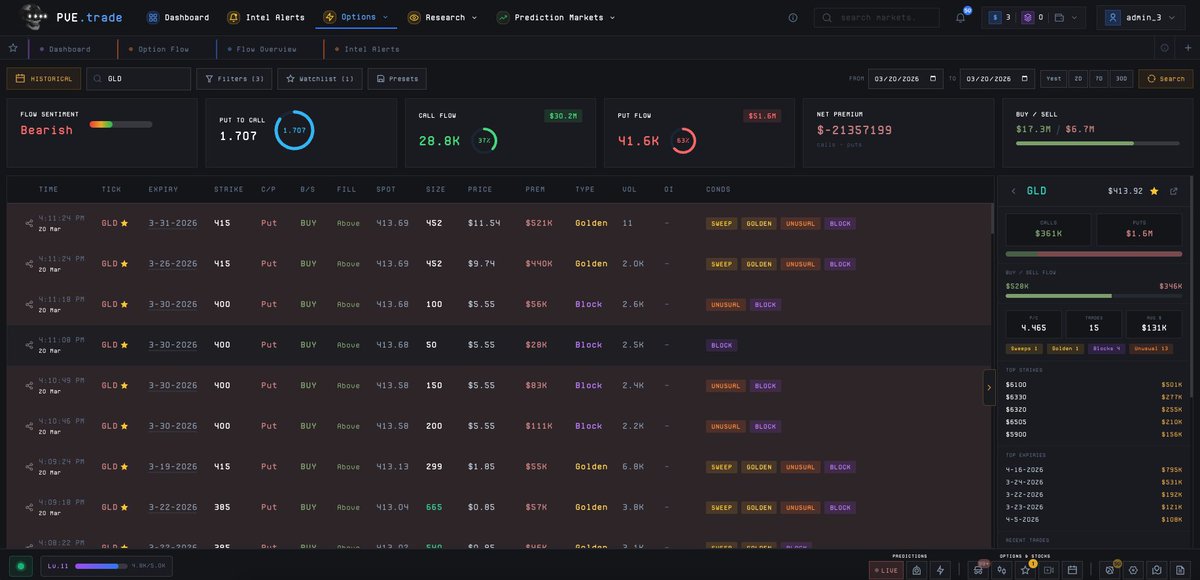This screenshot has width=1200, height=580.
Task: Click the calendar picker icon in FROM date
Action: 934,78
